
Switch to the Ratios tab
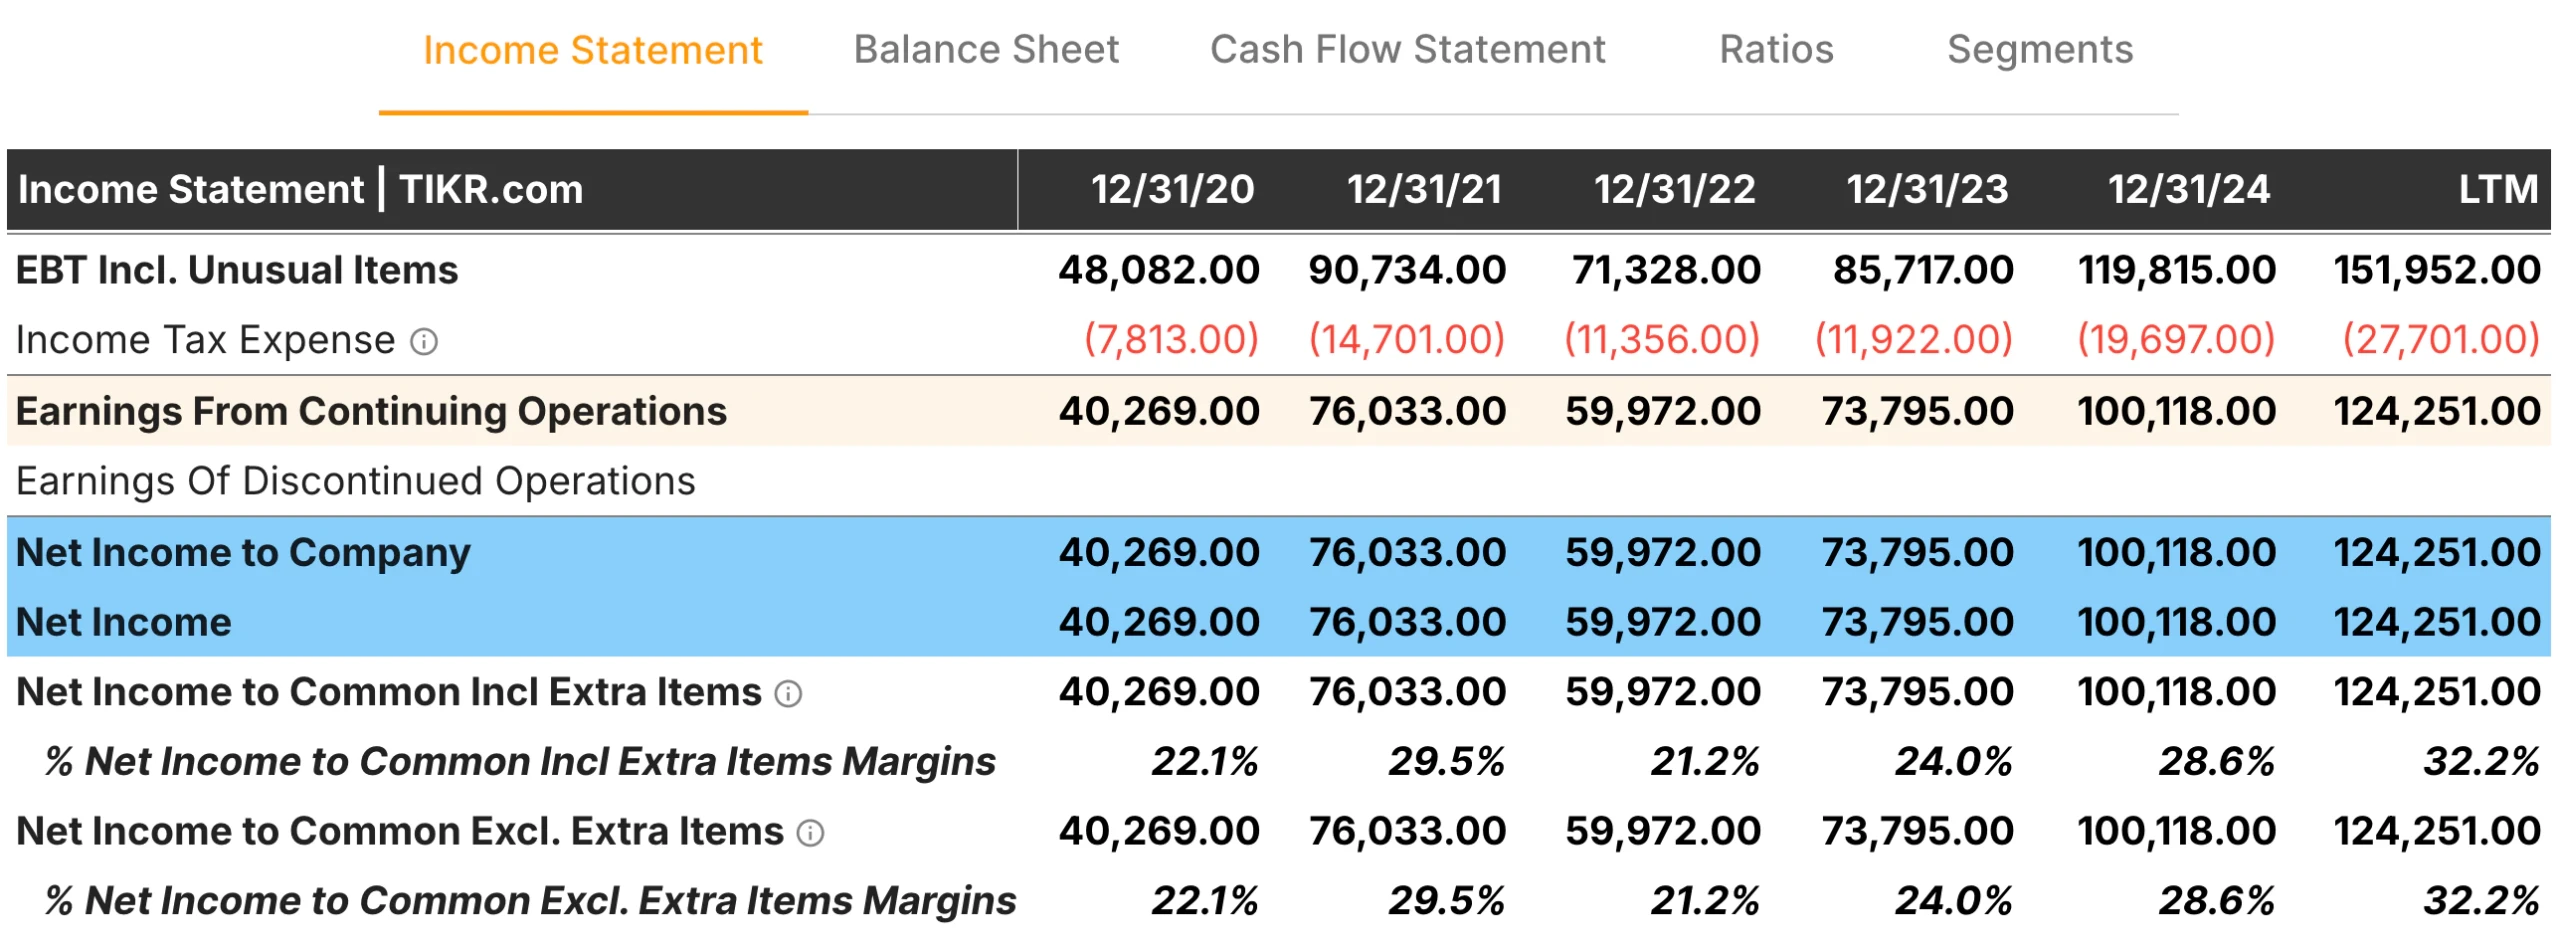click(1775, 49)
